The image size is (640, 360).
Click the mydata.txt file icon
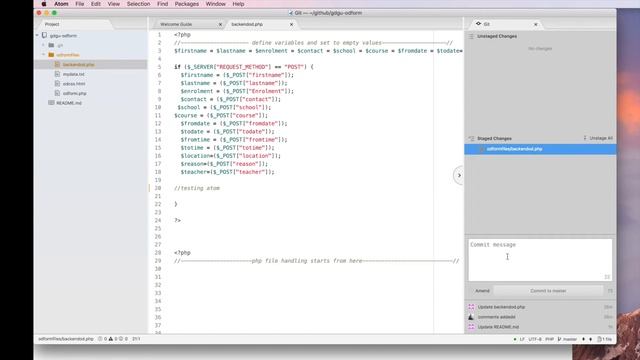(58, 74)
